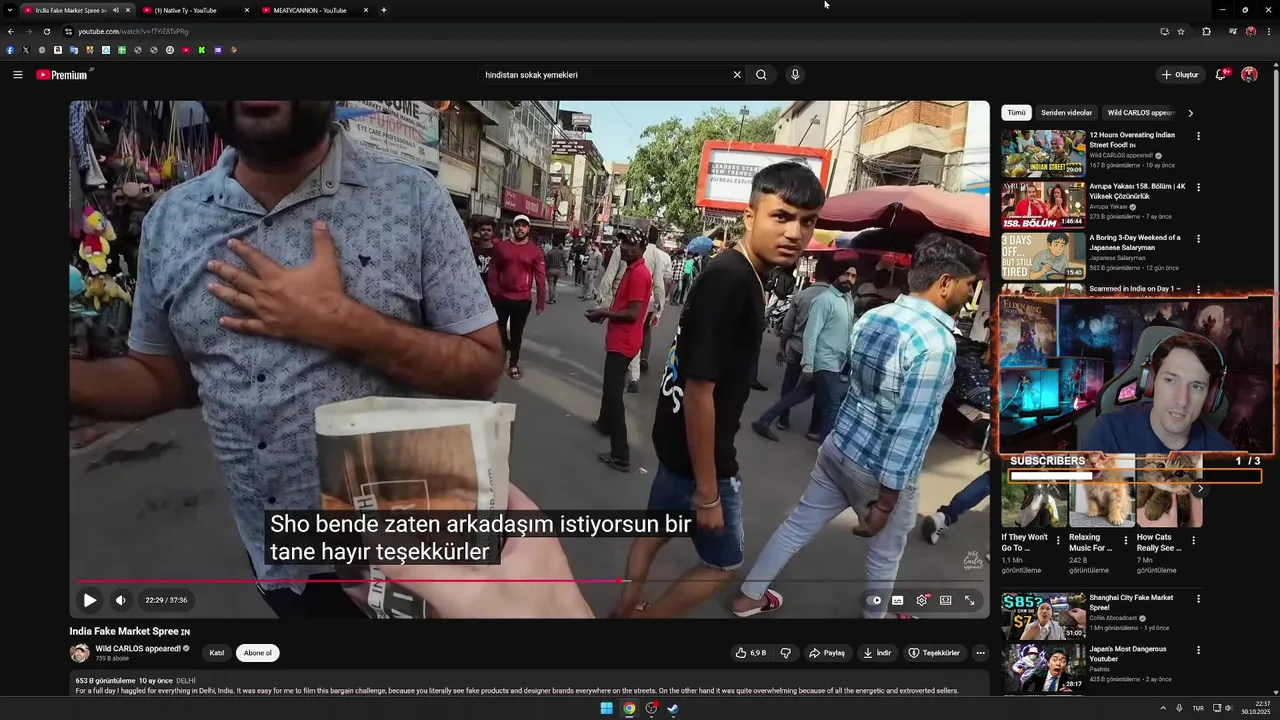Mute the video player volume

pyautogui.click(x=121, y=600)
